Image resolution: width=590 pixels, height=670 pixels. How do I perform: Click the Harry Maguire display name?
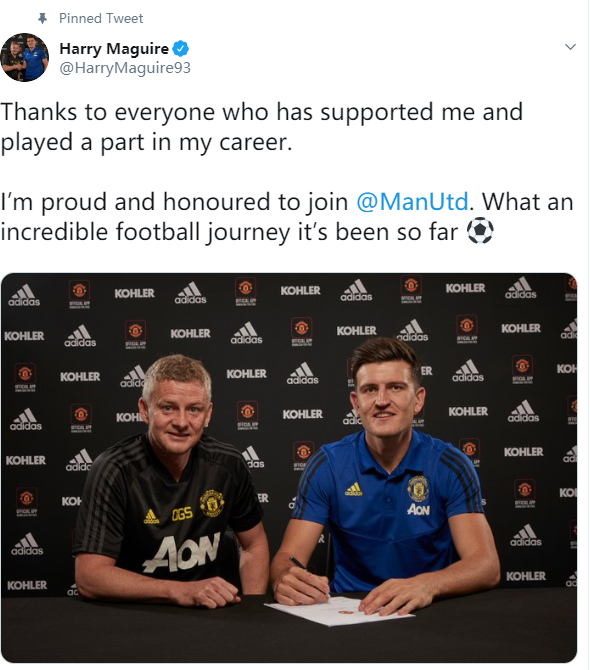click(114, 49)
